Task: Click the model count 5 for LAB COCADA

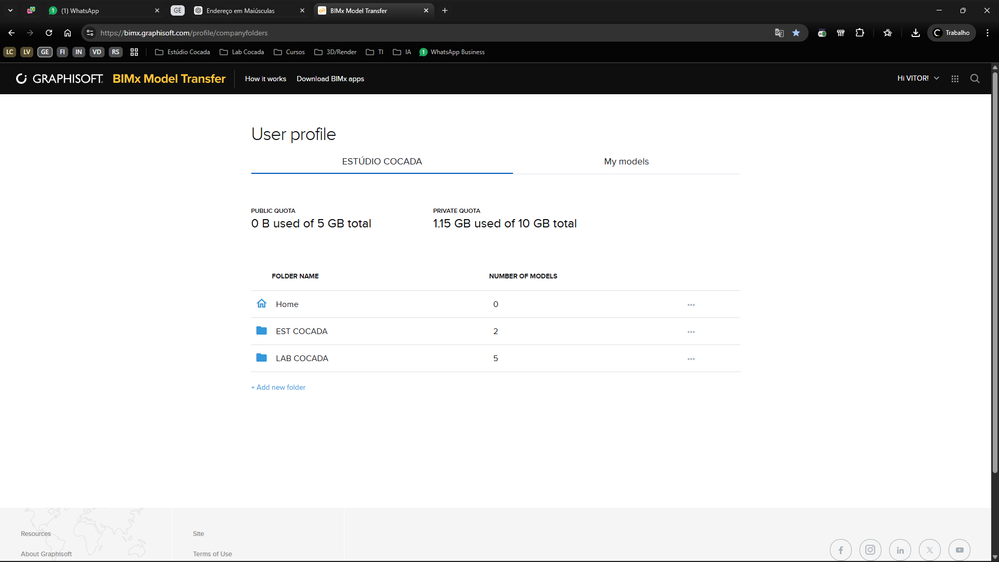Action: [x=495, y=358]
